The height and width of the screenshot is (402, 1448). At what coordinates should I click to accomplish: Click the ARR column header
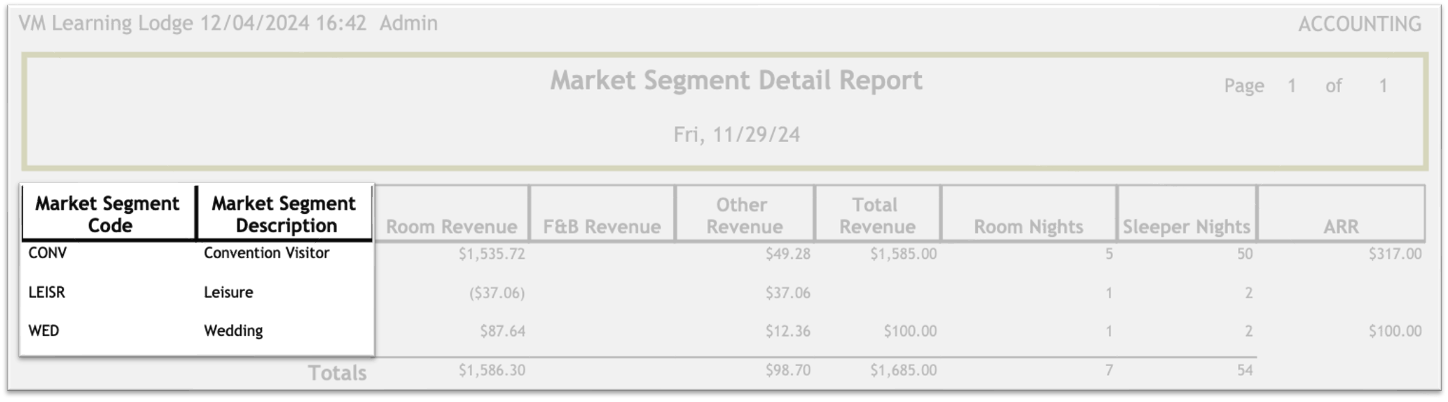click(1339, 227)
